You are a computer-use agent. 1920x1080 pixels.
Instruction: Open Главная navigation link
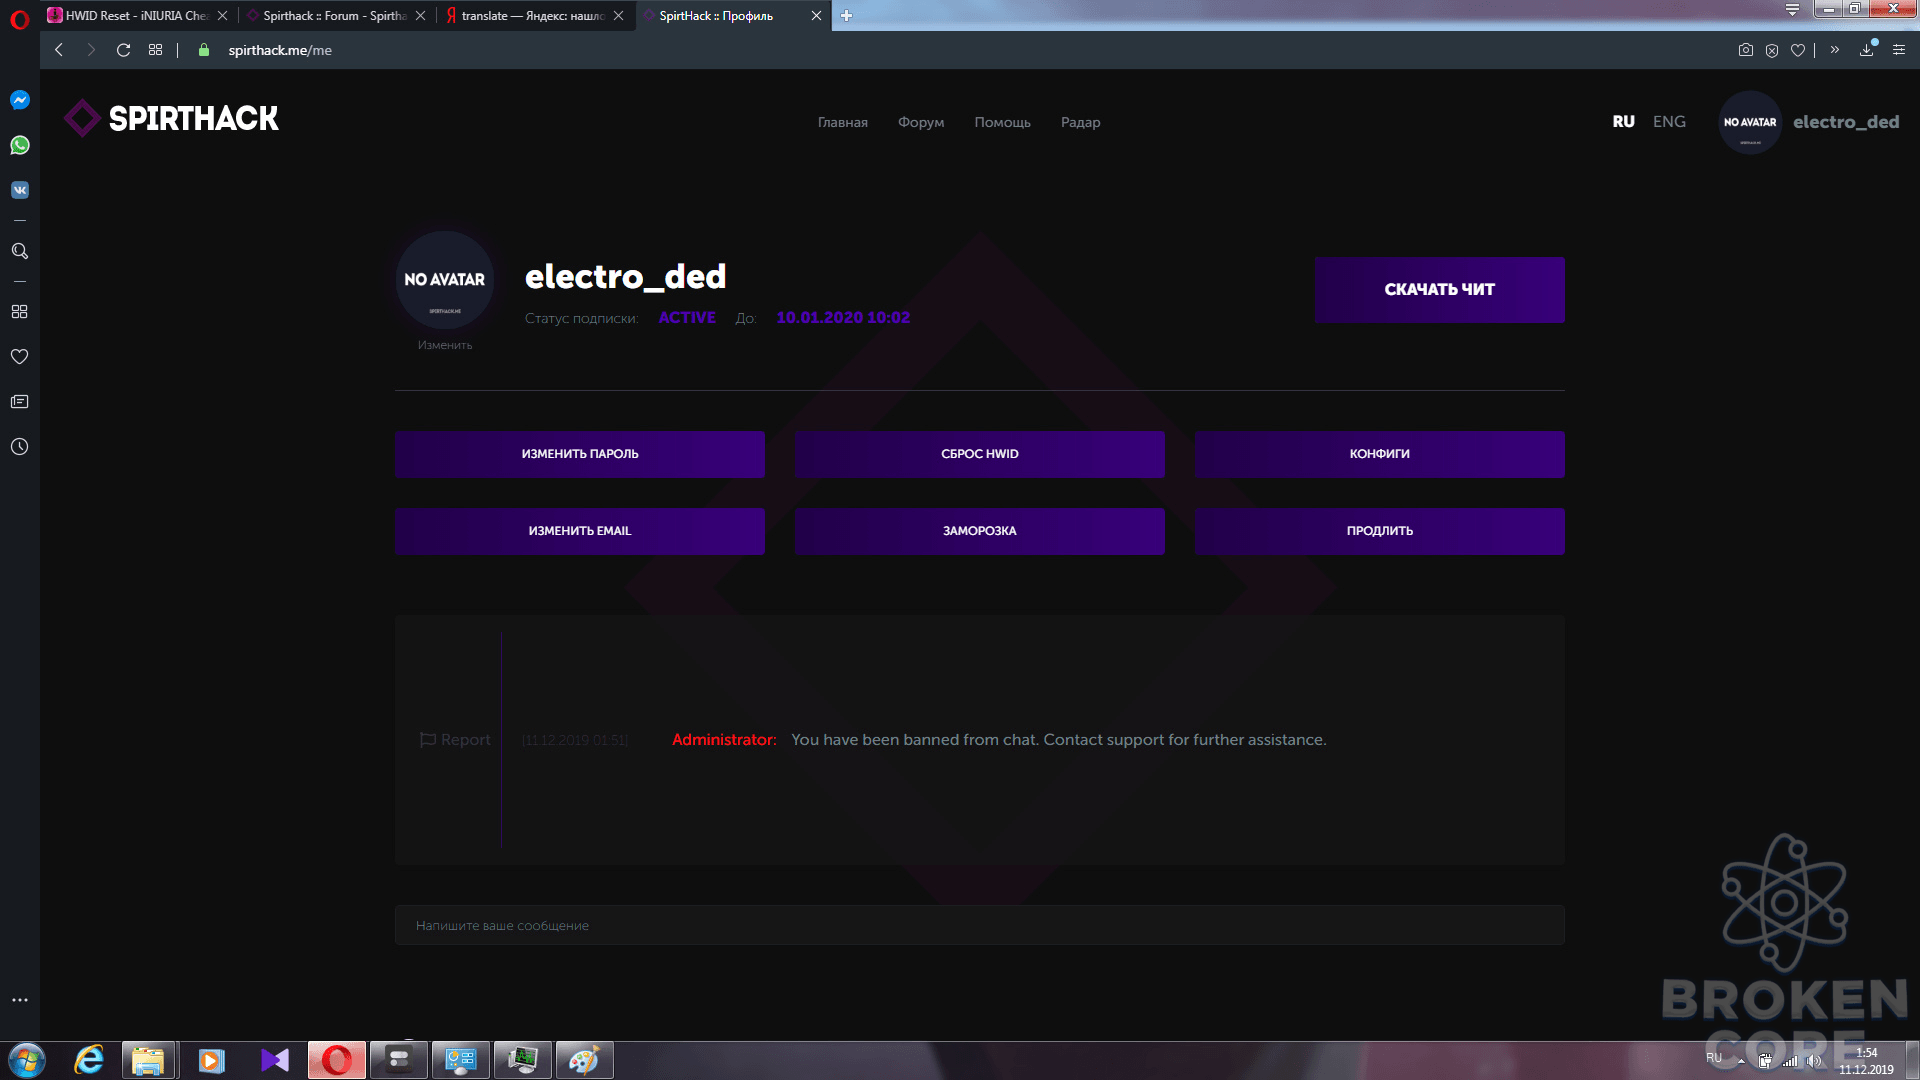[843, 122]
